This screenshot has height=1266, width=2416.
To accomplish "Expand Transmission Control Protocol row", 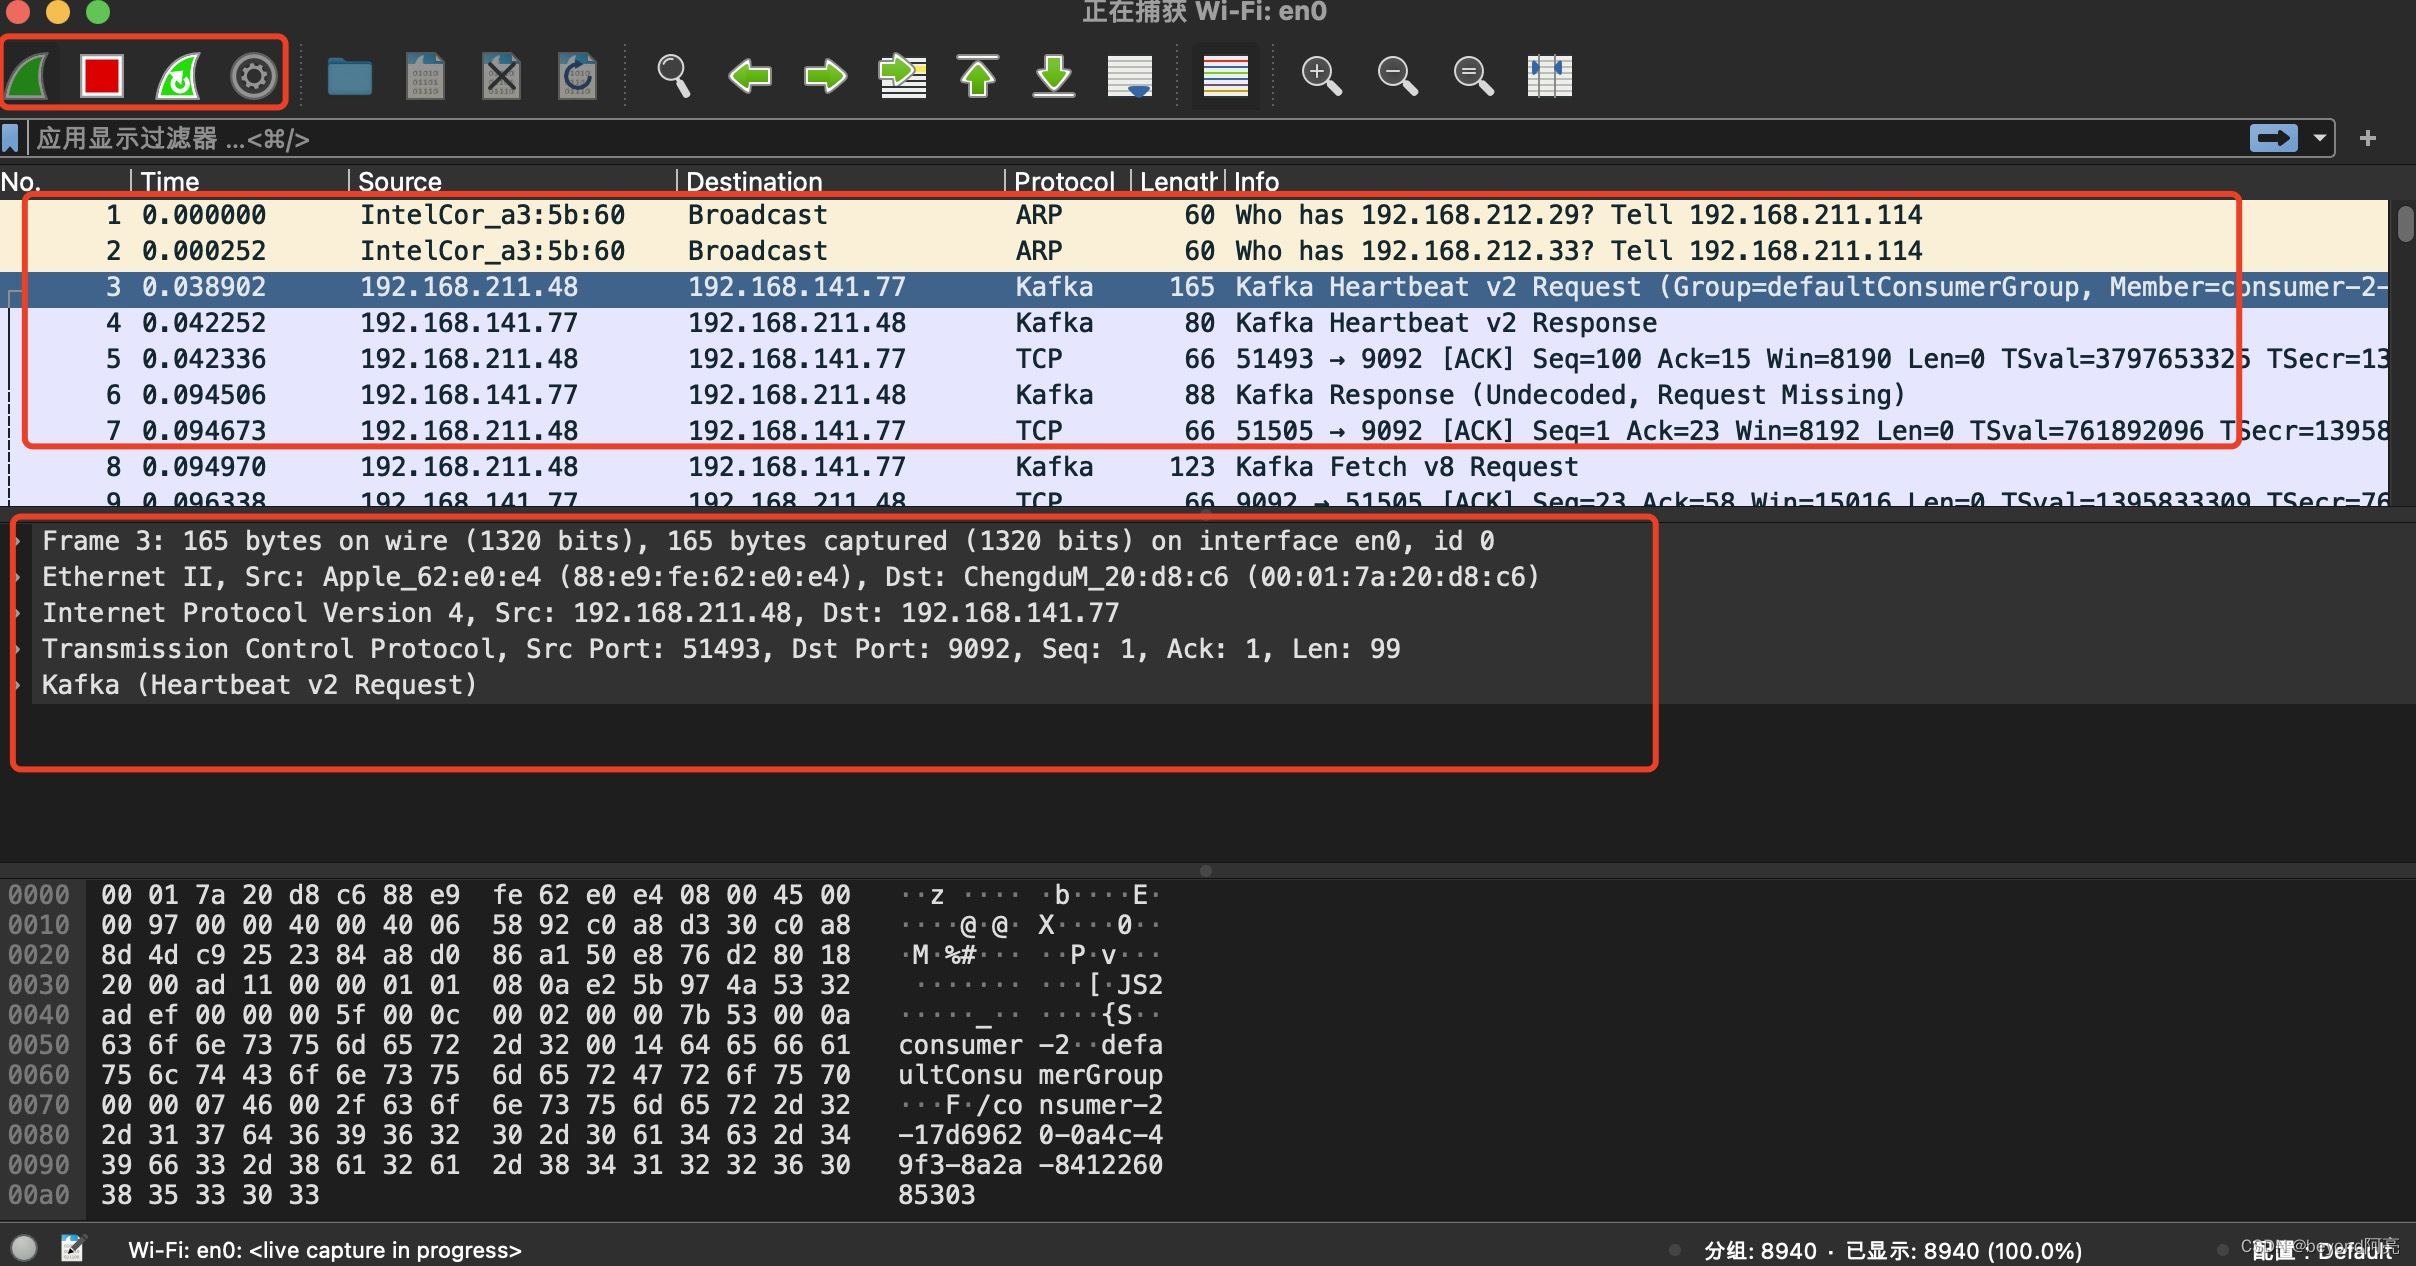I will pyautogui.click(x=18, y=649).
